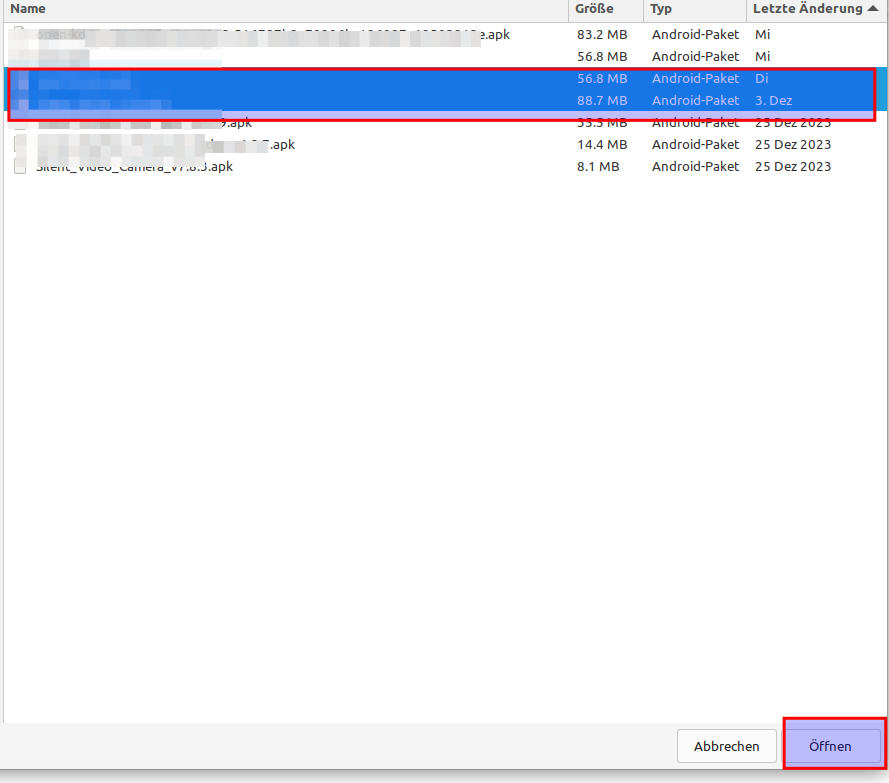889x783 pixels.
Task: Click the file icon of the 83.2 MB apk
Action: tap(20, 34)
